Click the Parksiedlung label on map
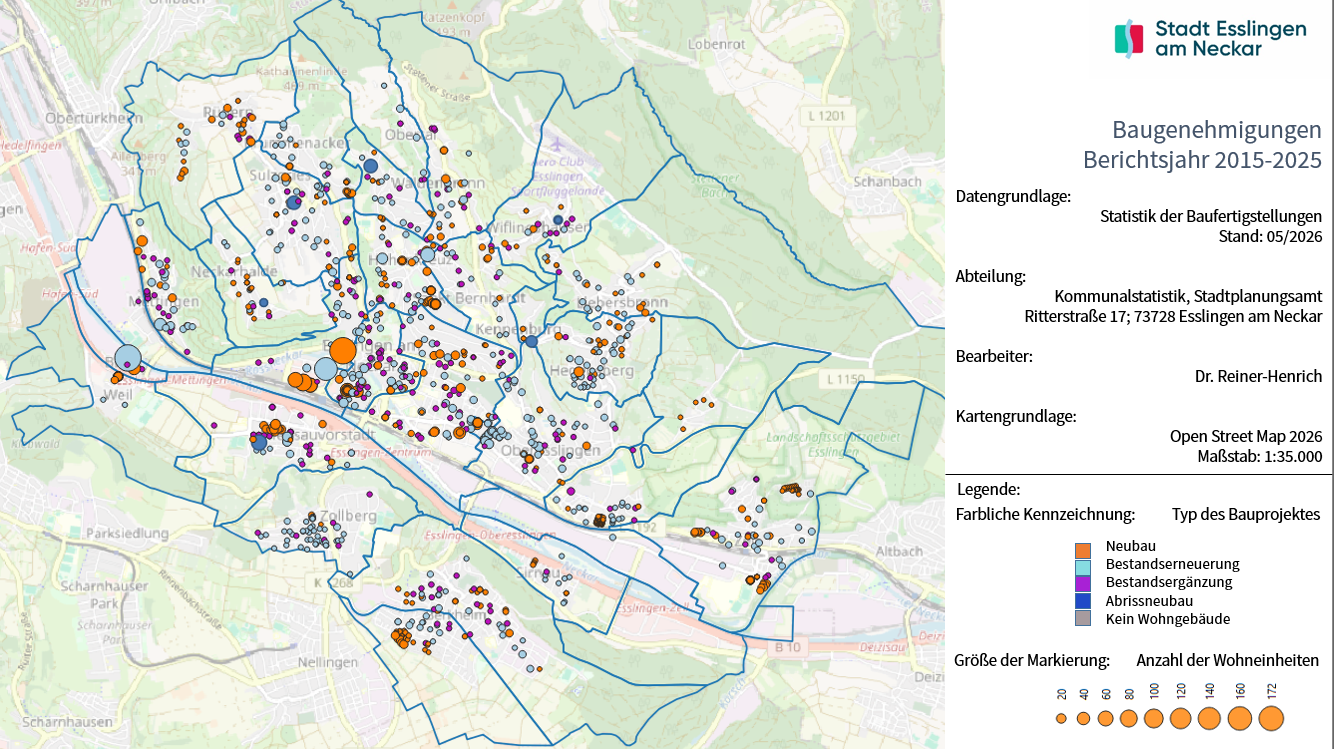The width and height of the screenshot is (1334, 749). coord(127,534)
